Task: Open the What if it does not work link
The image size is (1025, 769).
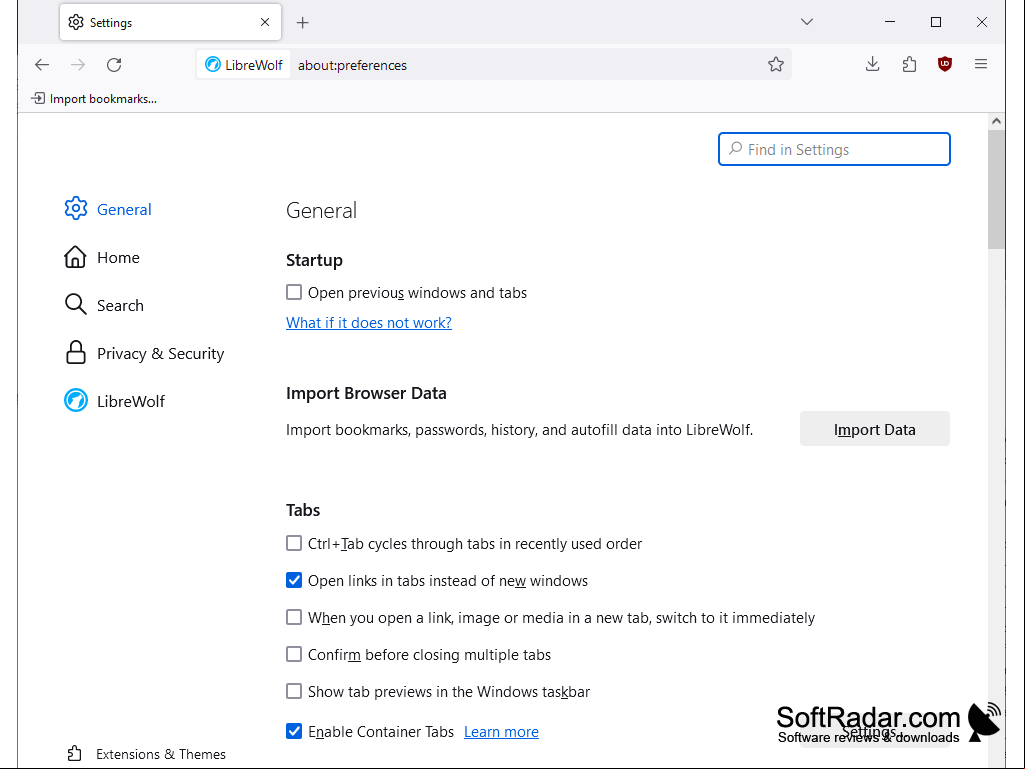Action: point(369,322)
